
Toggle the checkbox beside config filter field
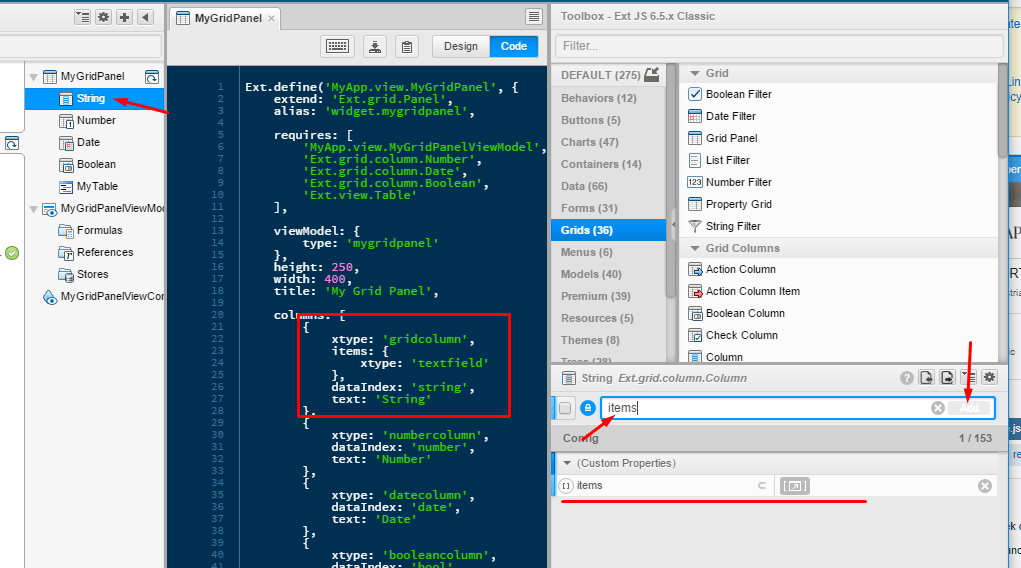point(565,408)
